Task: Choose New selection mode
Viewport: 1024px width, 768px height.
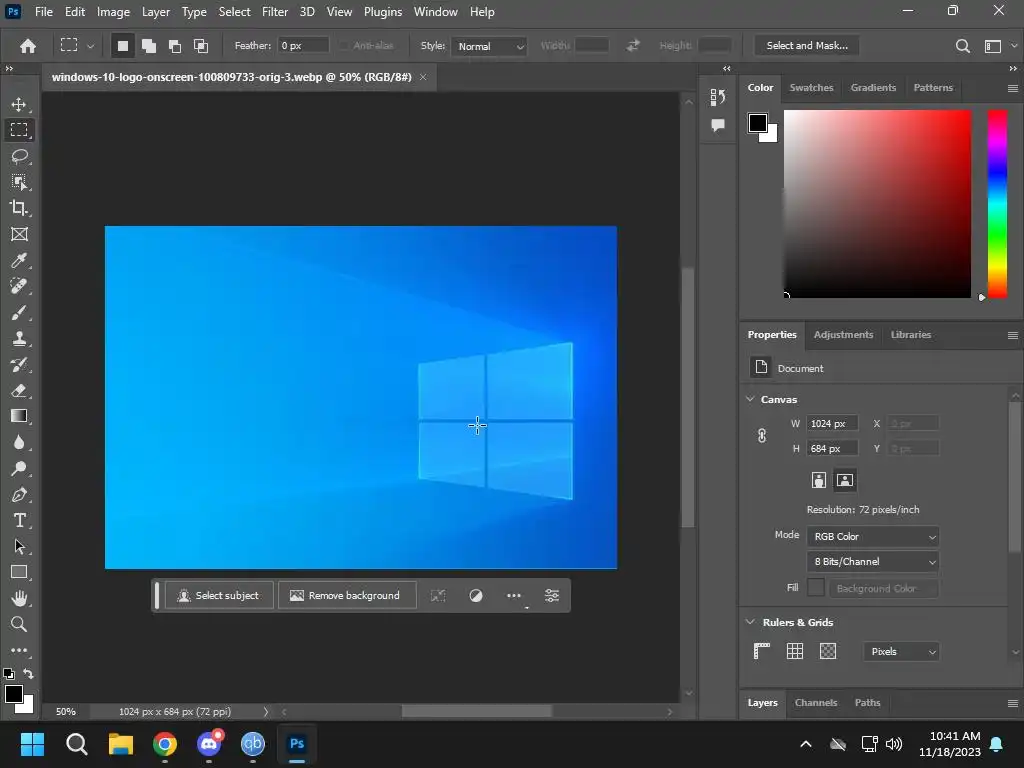Action: [x=122, y=46]
